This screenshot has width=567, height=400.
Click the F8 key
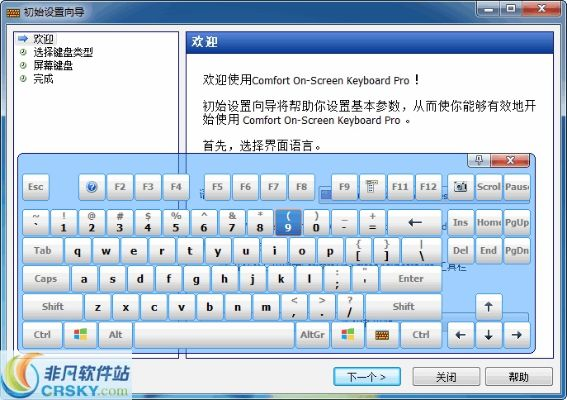pyautogui.click(x=301, y=187)
